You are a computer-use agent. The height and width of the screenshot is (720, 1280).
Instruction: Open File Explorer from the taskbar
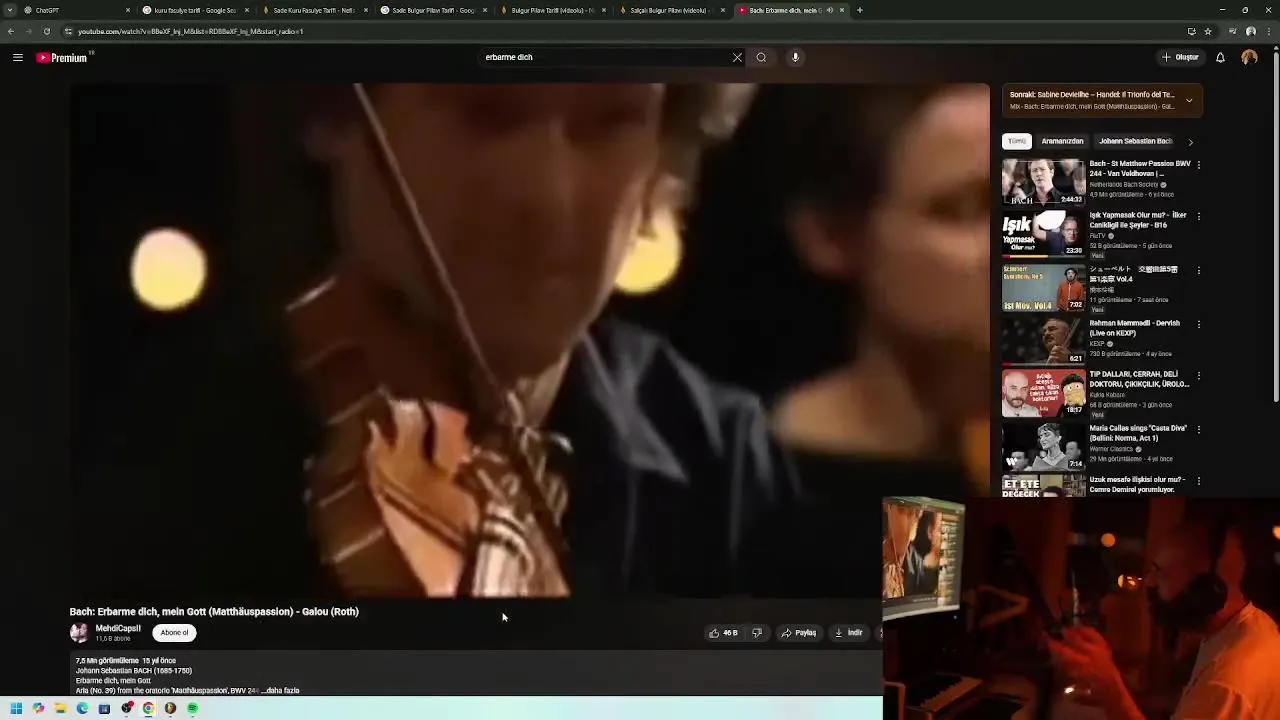click(x=60, y=708)
